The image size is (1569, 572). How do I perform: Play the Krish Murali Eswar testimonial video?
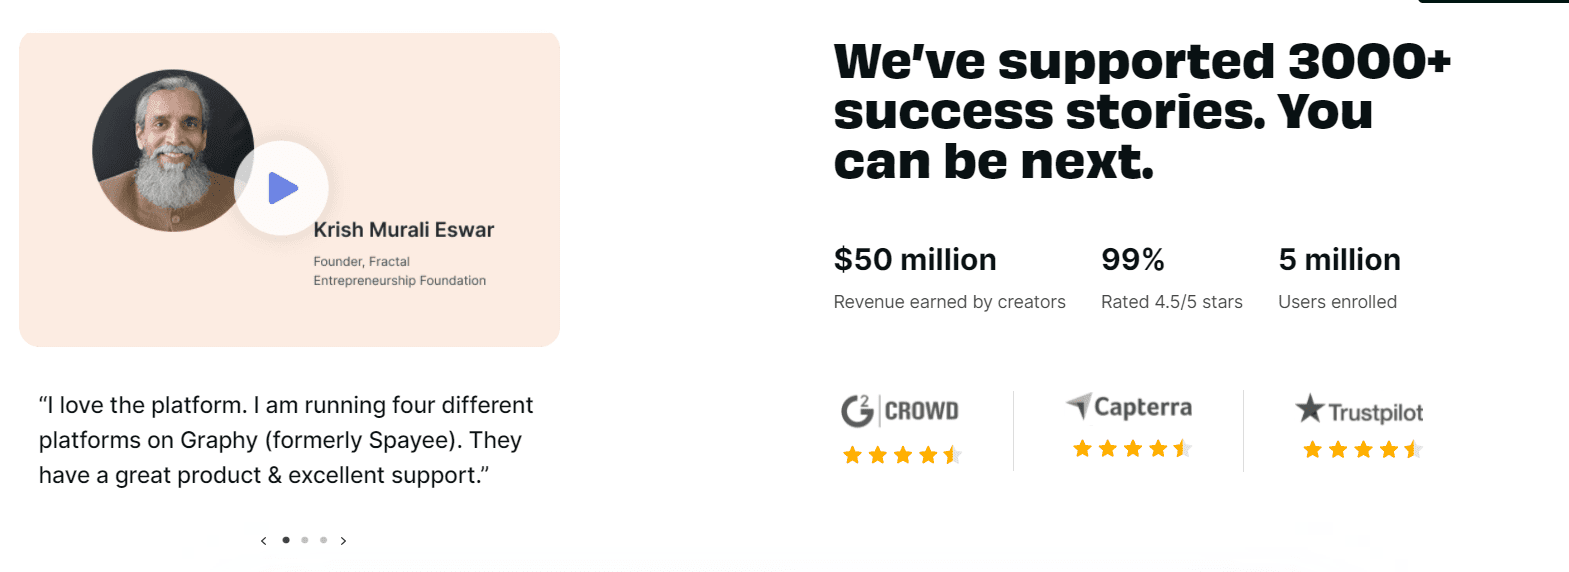coord(282,188)
